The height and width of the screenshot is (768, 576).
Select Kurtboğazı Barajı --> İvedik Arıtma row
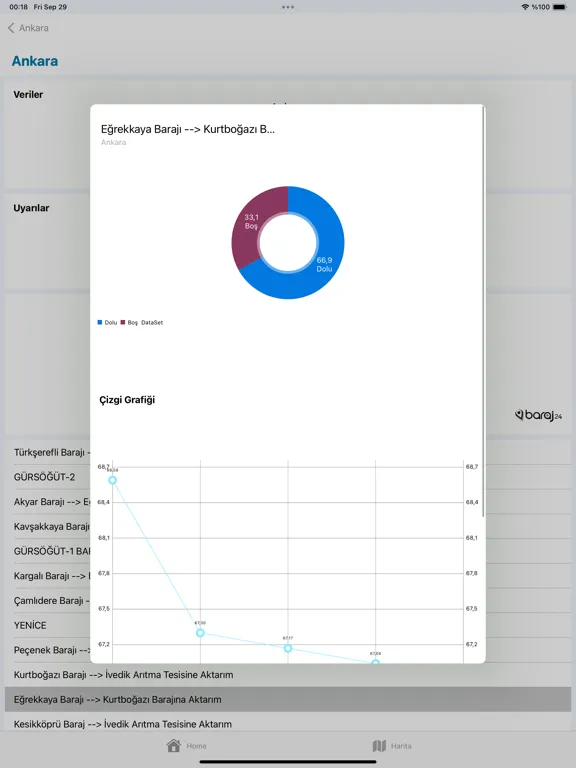coord(288,675)
